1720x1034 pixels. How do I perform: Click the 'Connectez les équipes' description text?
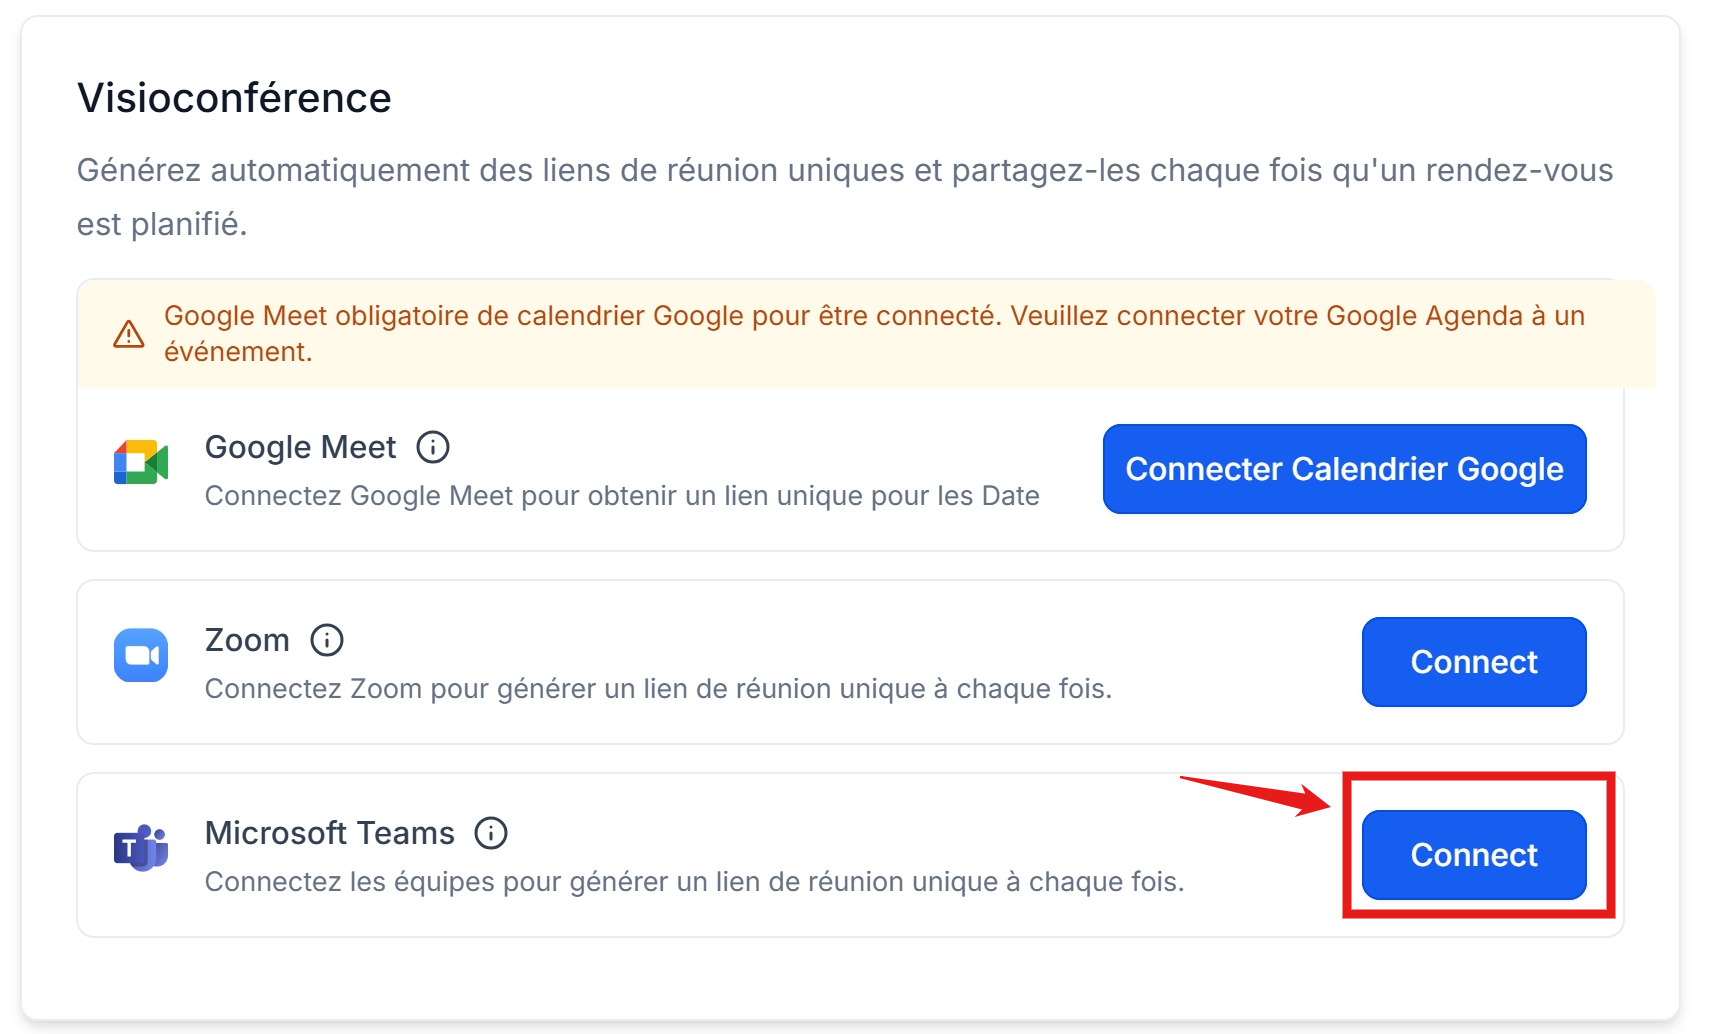pyautogui.click(x=694, y=882)
